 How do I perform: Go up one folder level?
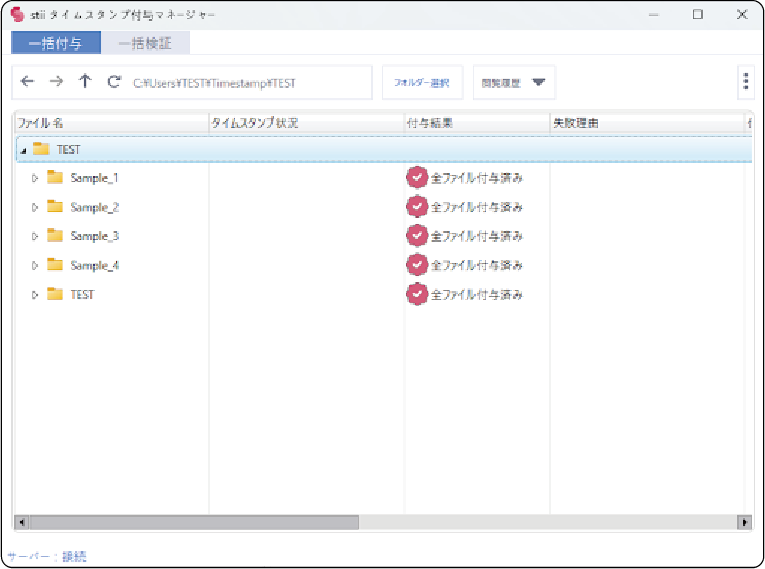coord(85,83)
